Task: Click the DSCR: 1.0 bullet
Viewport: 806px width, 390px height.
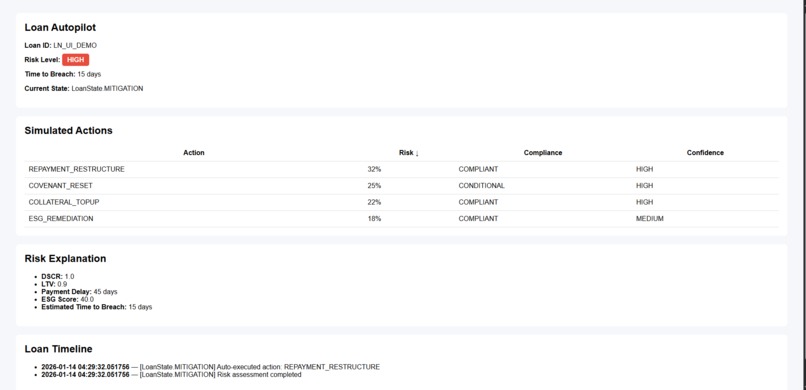Action: click(58, 276)
